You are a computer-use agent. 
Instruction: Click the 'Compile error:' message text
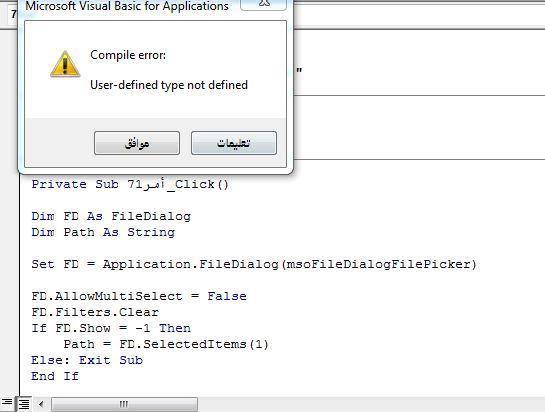tap(128, 55)
